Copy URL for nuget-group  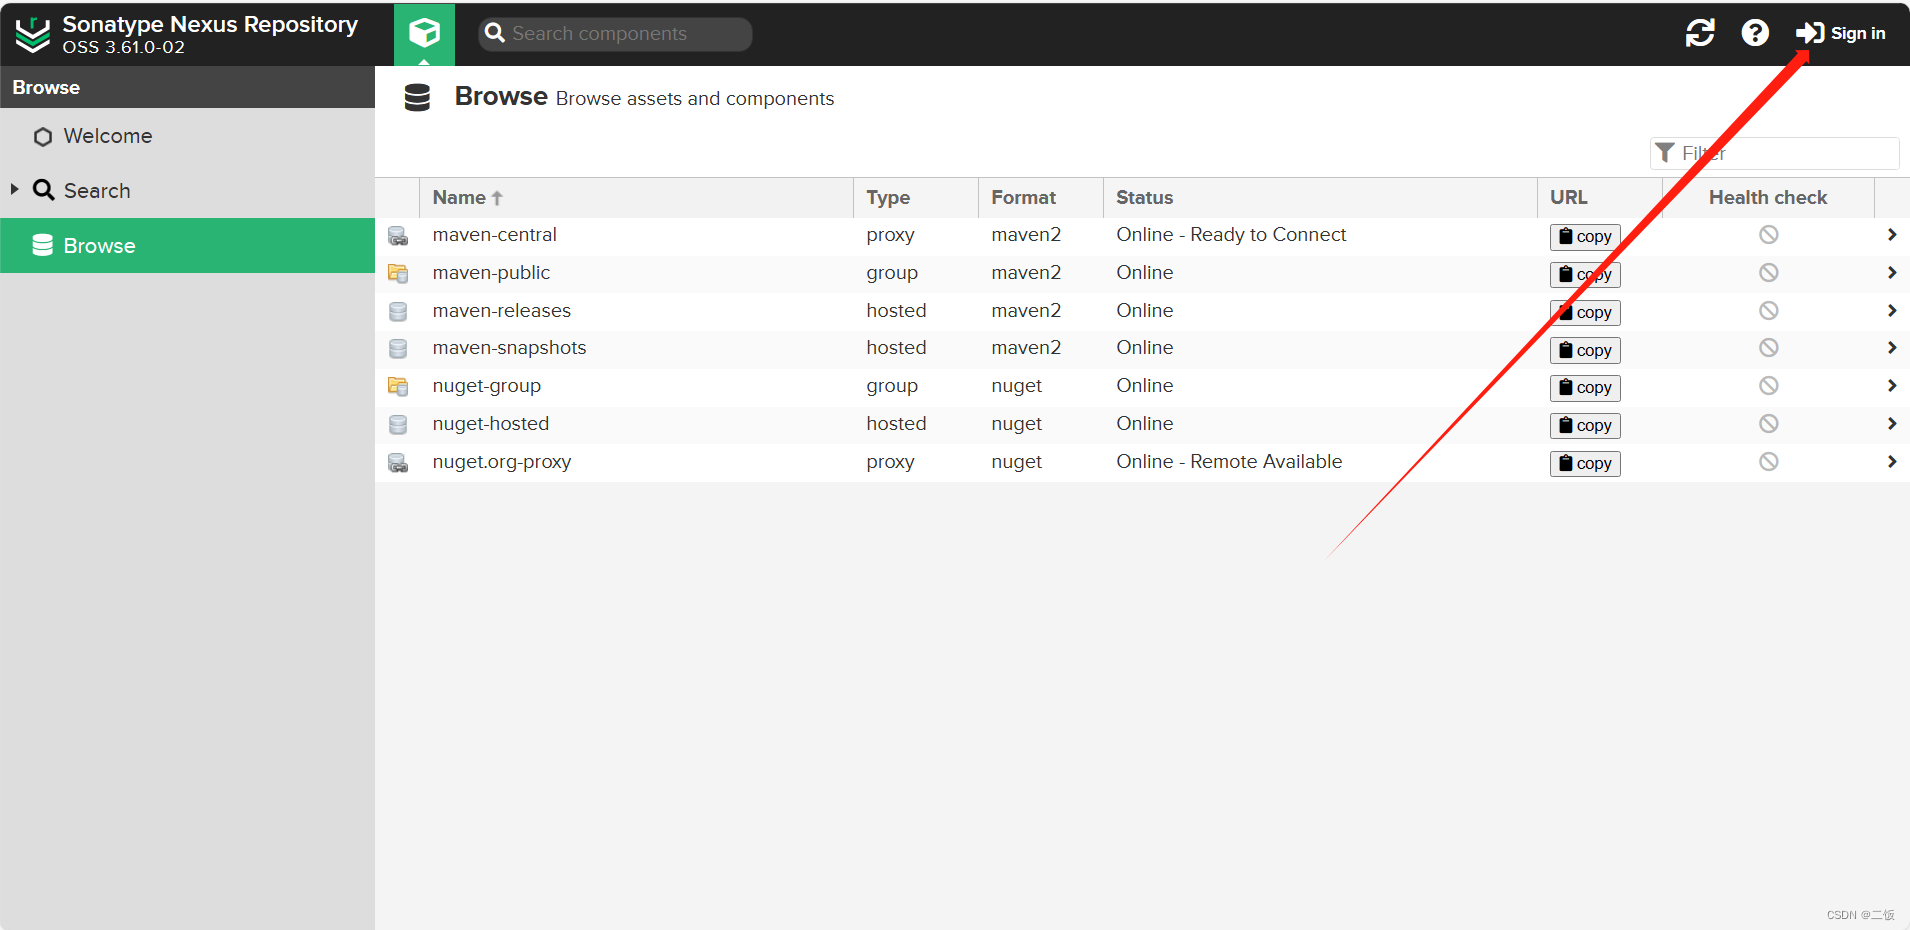click(1585, 387)
